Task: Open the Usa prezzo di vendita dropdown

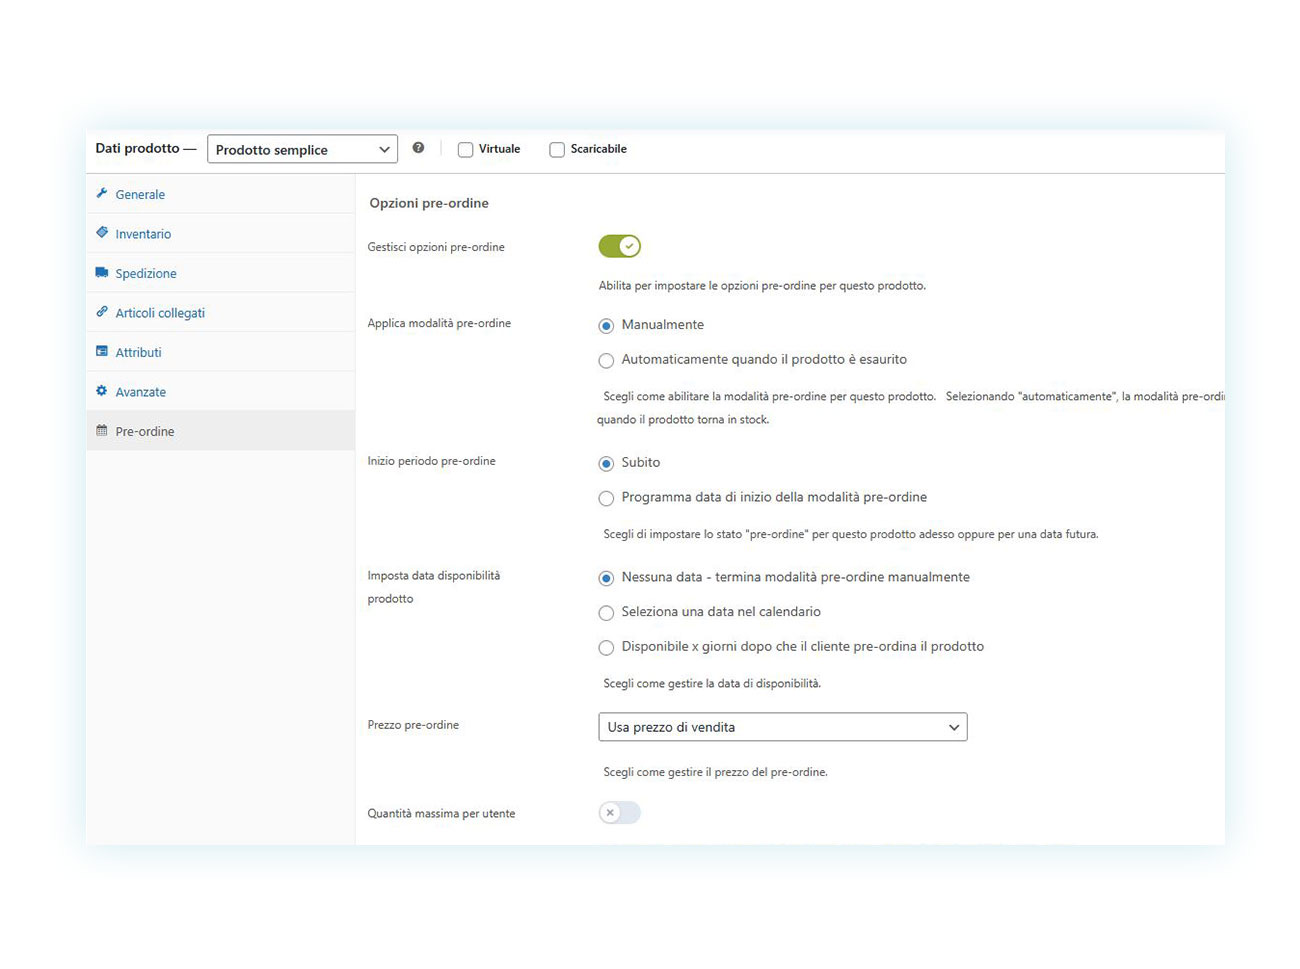Action: 782,726
